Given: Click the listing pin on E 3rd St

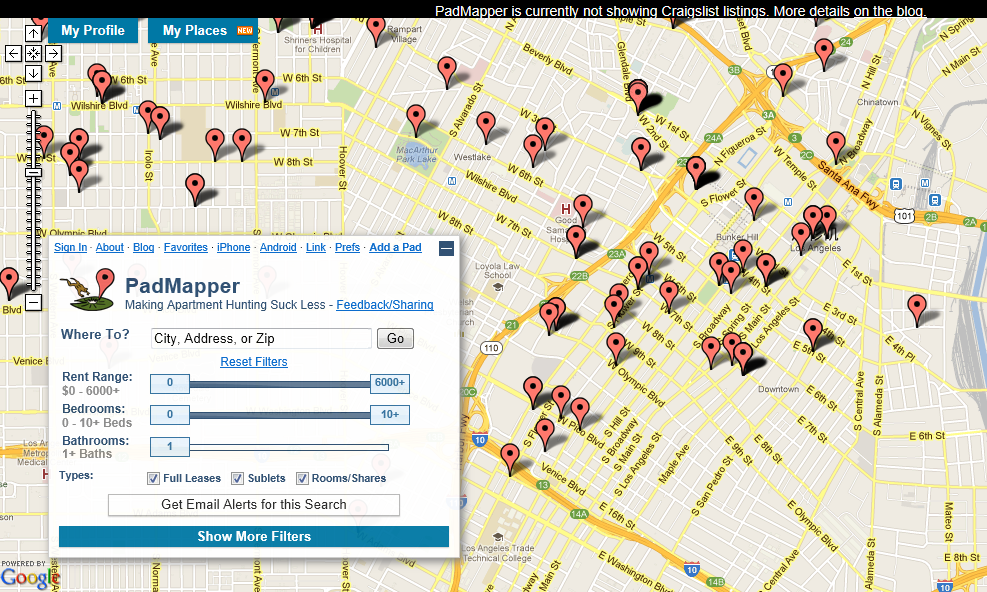Looking at the screenshot, I should [916, 310].
